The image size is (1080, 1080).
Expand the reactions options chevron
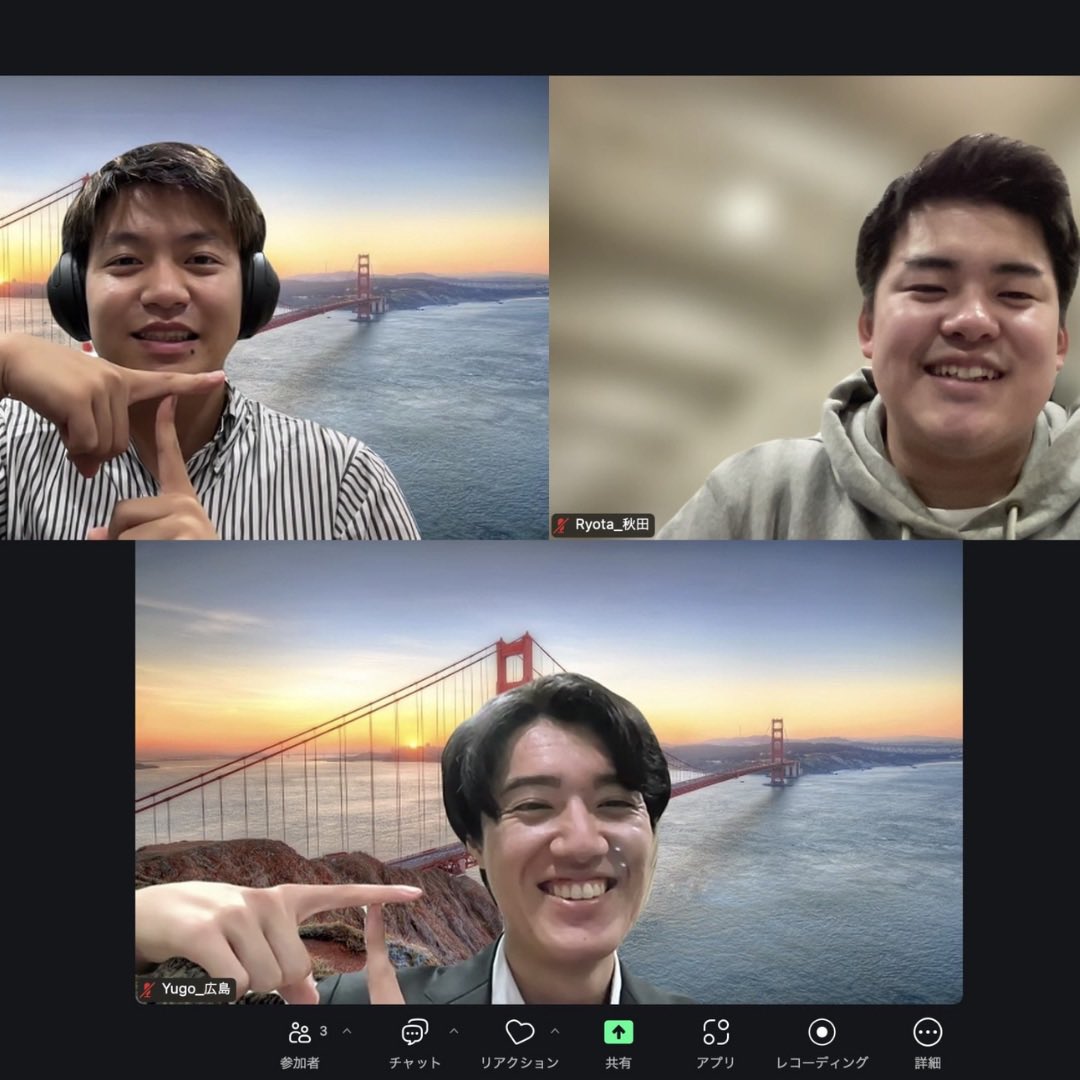point(555,1031)
